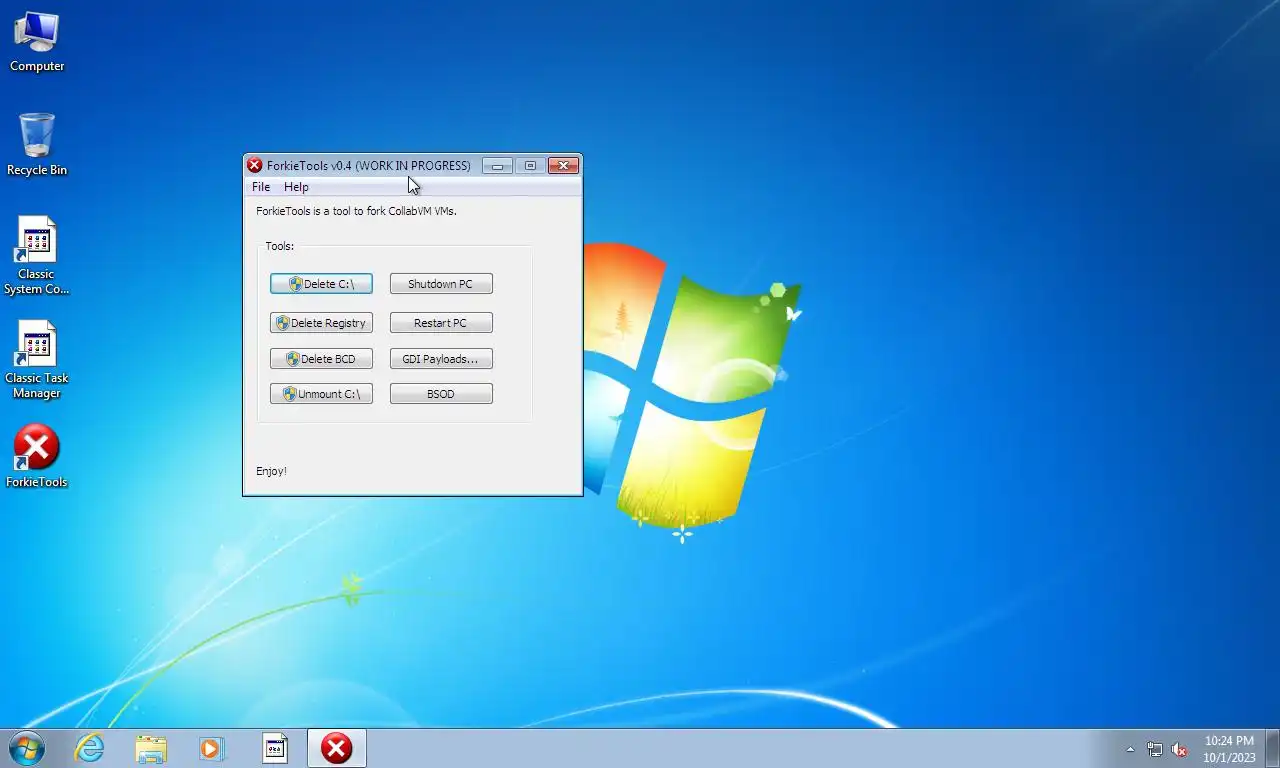
Task: Minimize the ForkieTools window
Action: click(497, 166)
